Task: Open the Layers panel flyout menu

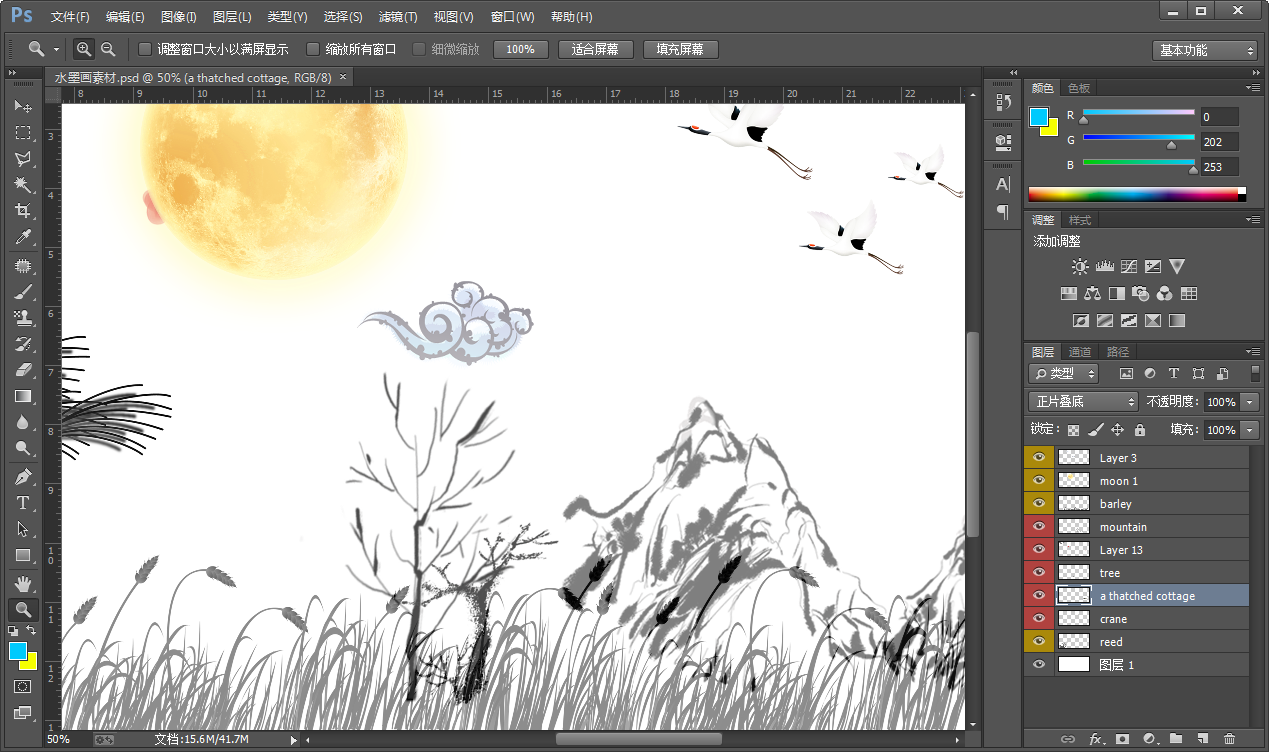Action: click(1253, 352)
